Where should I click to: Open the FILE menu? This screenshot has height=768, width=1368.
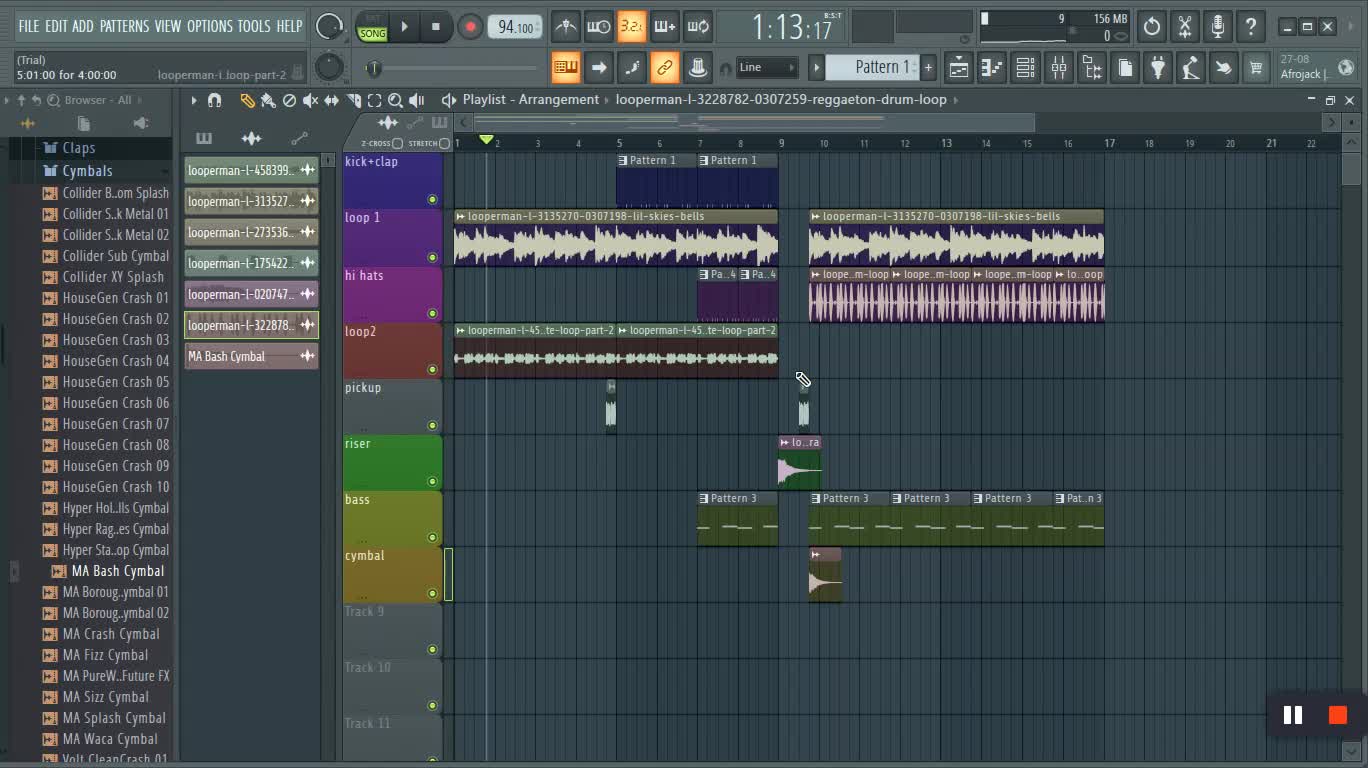(x=28, y=26)
